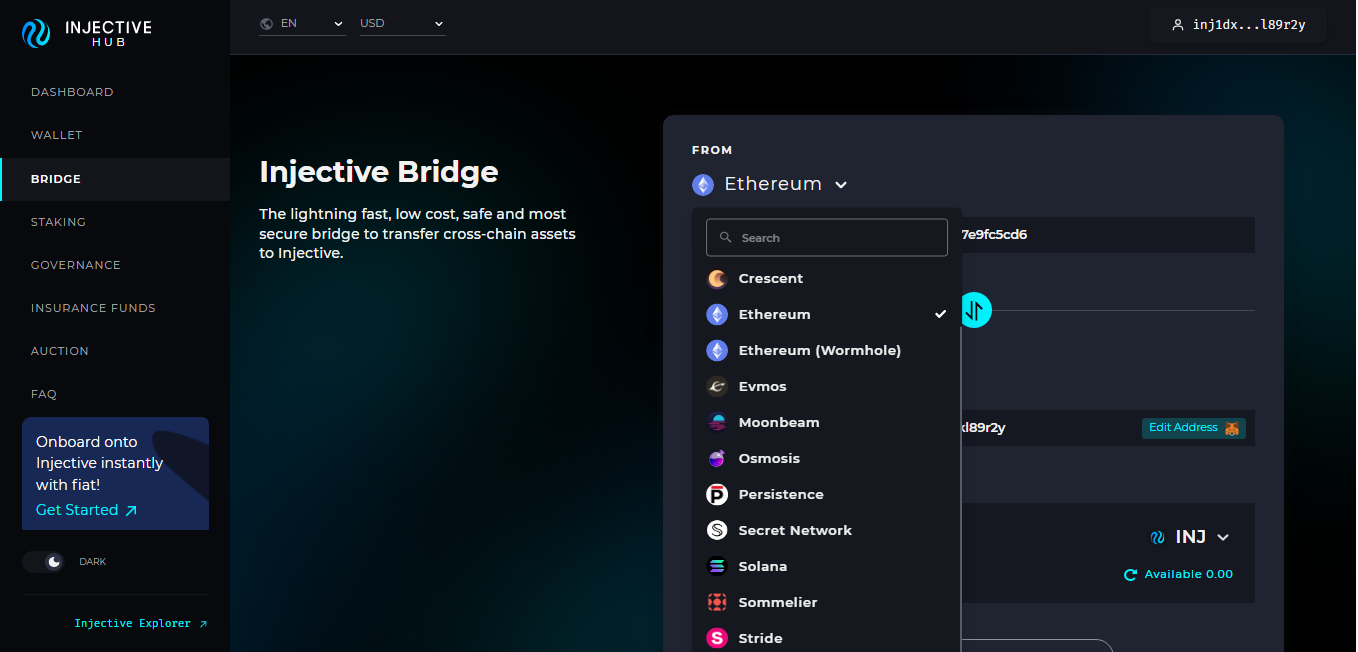Click the Solana chain icon
Screen dimensions: 1358x652
tap(717, 567)
